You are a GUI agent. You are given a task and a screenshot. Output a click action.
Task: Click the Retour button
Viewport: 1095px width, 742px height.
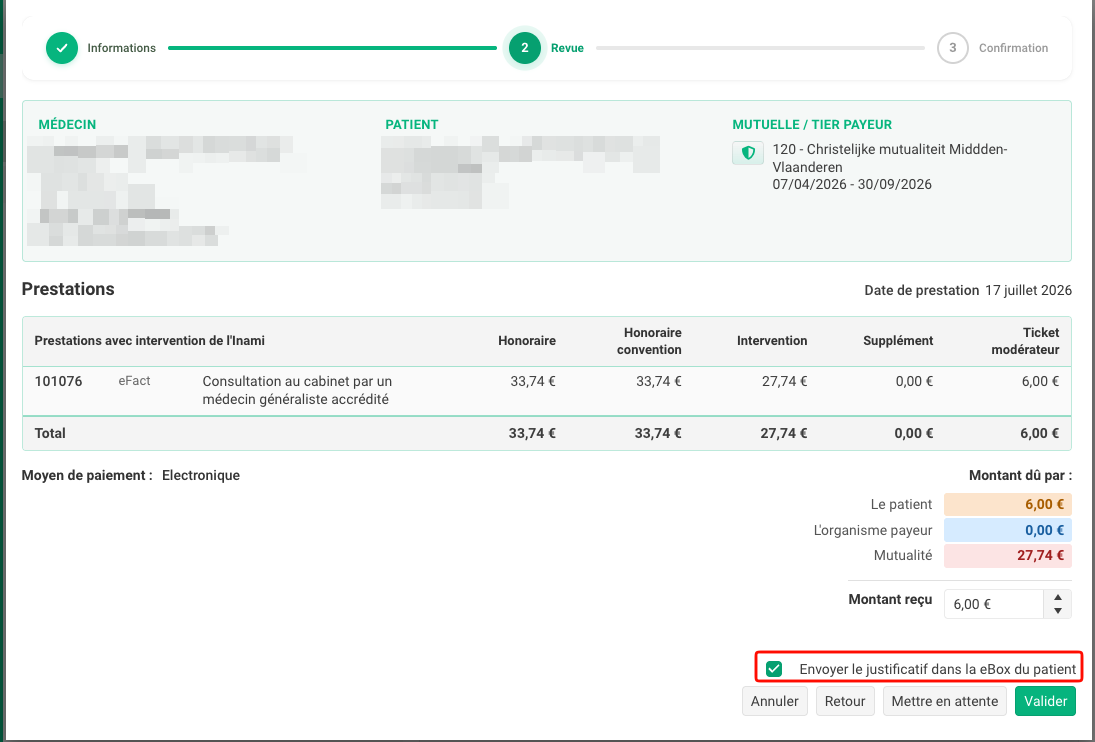(x=845, y=702)
